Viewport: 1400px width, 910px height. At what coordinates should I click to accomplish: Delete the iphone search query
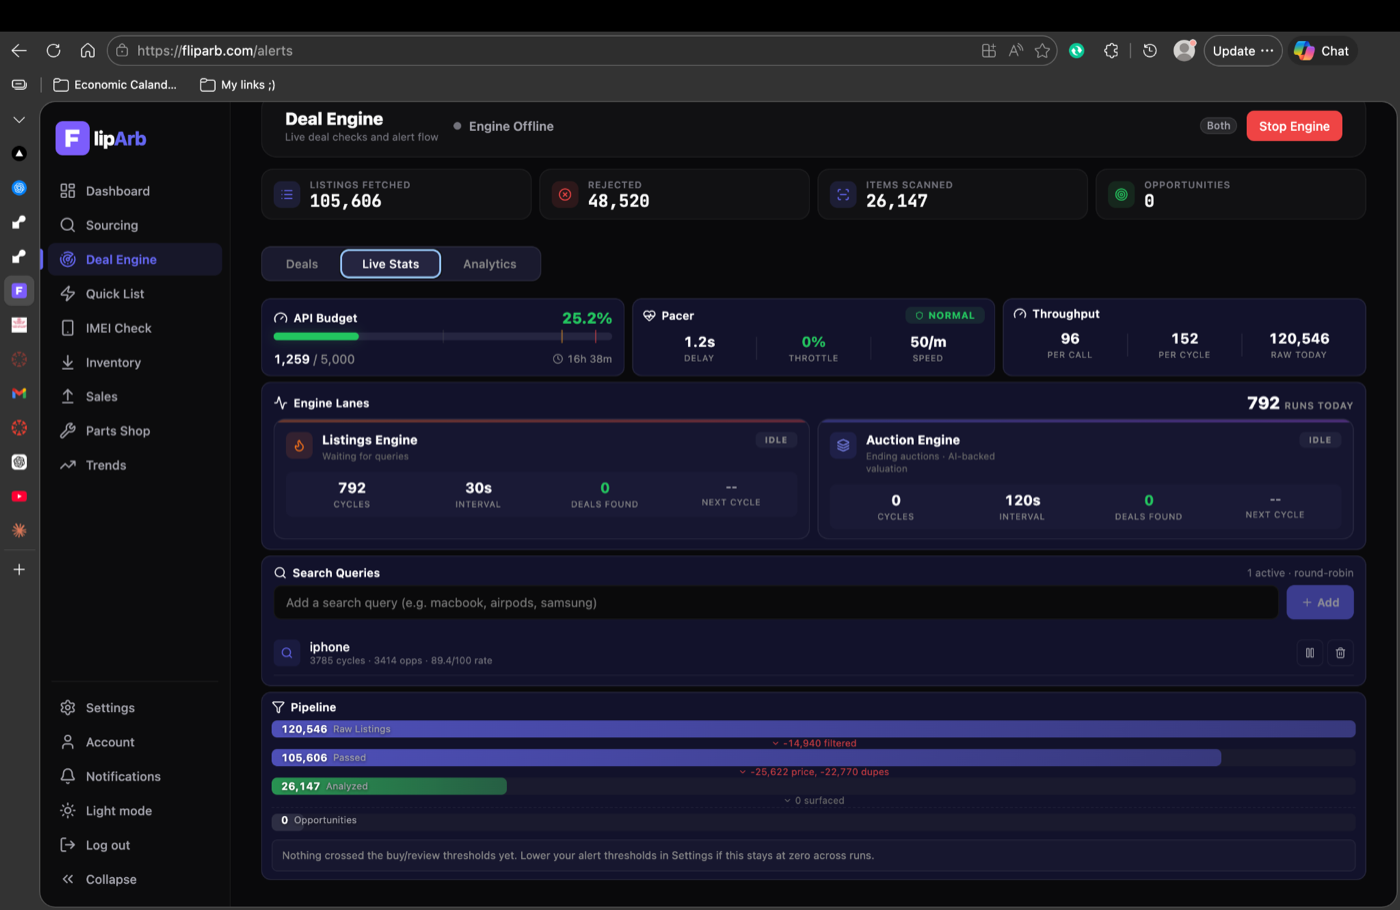(1341, 653)
